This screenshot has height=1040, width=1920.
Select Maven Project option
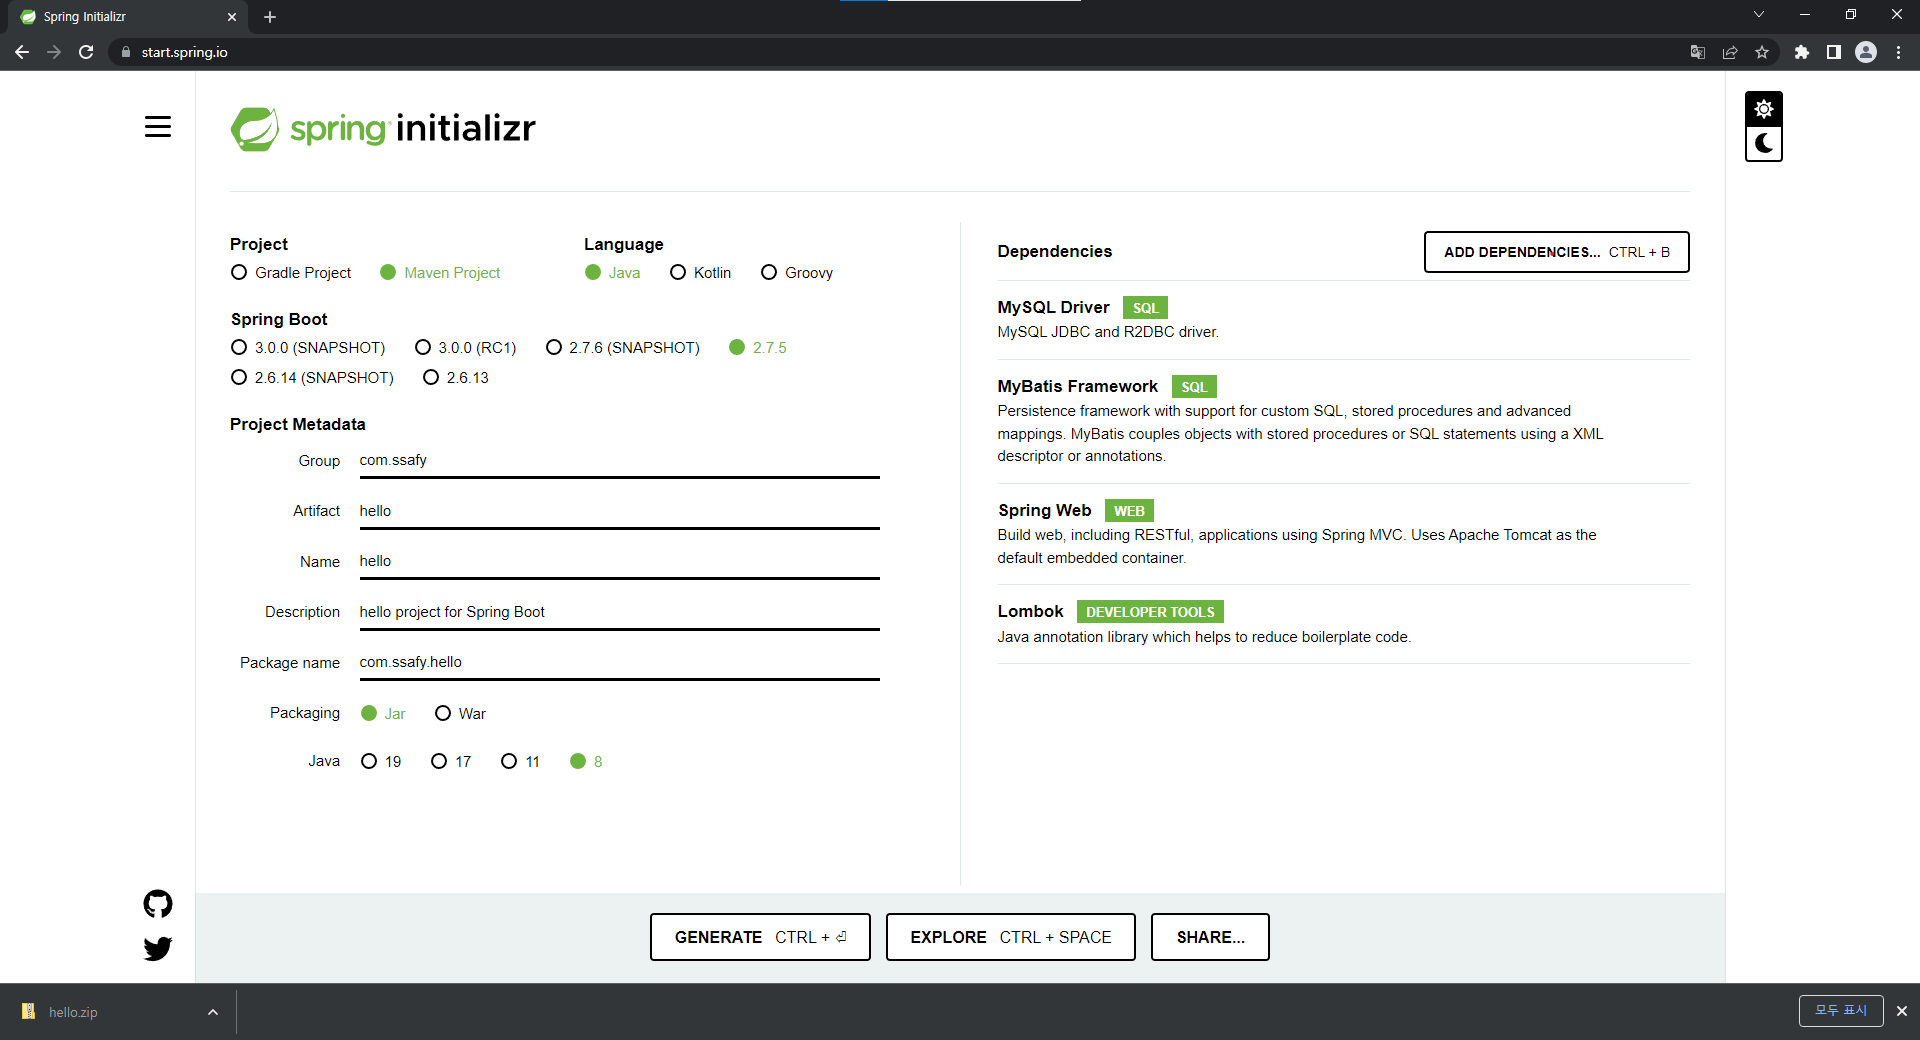[x=440, y=273]
